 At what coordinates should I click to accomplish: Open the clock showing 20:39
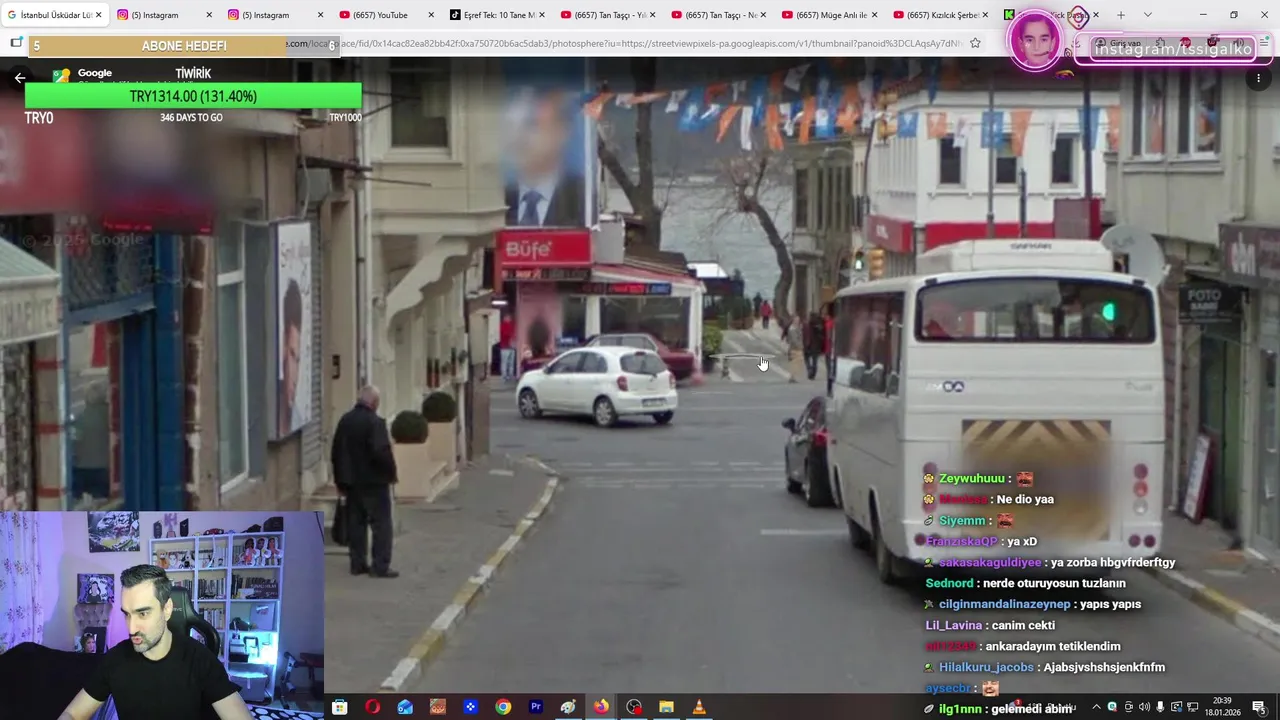click(1225, 707)
